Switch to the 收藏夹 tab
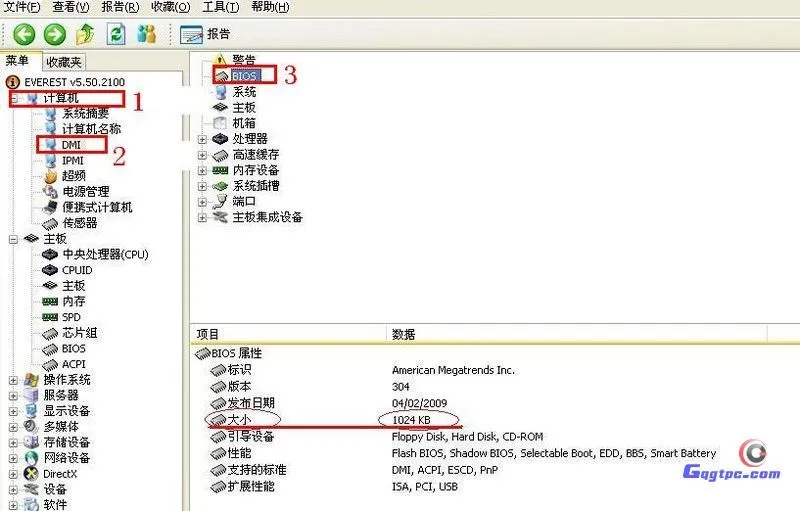This screenshot has height=511, width=800. click(64, 62)
